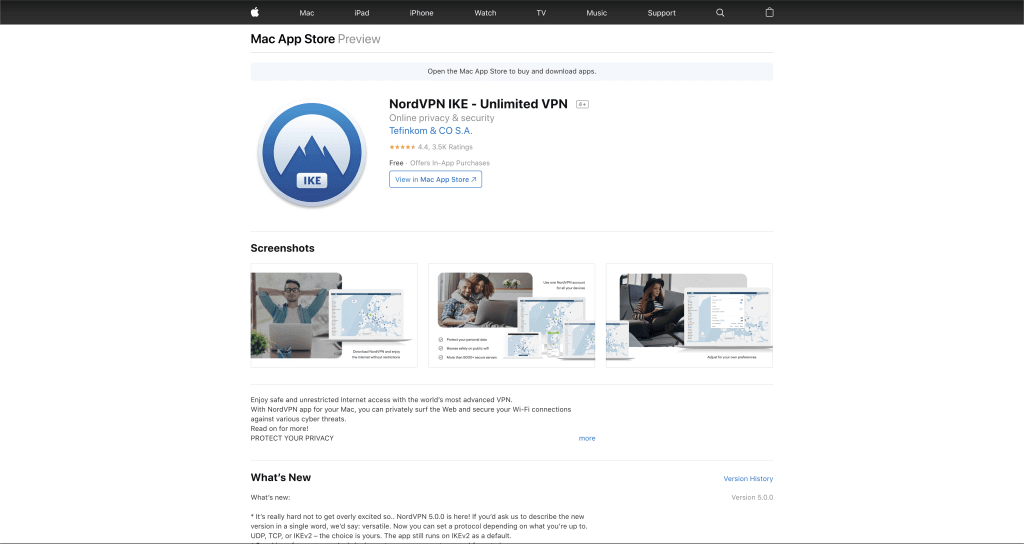Click the NordVPN IKE - Unlimited VPN title

coord(478,104)
